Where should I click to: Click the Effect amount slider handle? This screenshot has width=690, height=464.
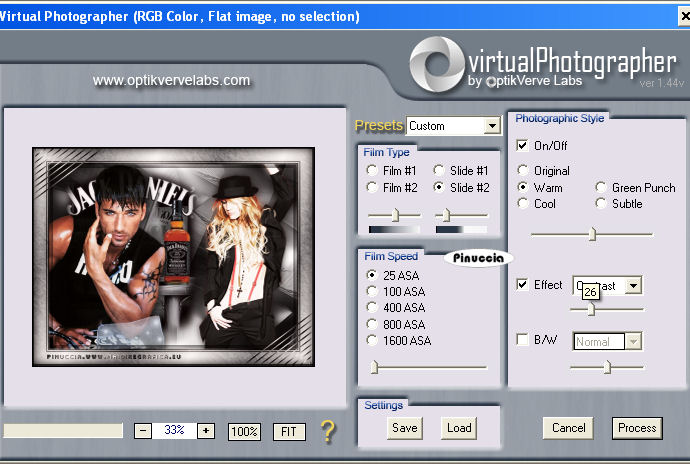pyautogui.click(x=591, y=309)
